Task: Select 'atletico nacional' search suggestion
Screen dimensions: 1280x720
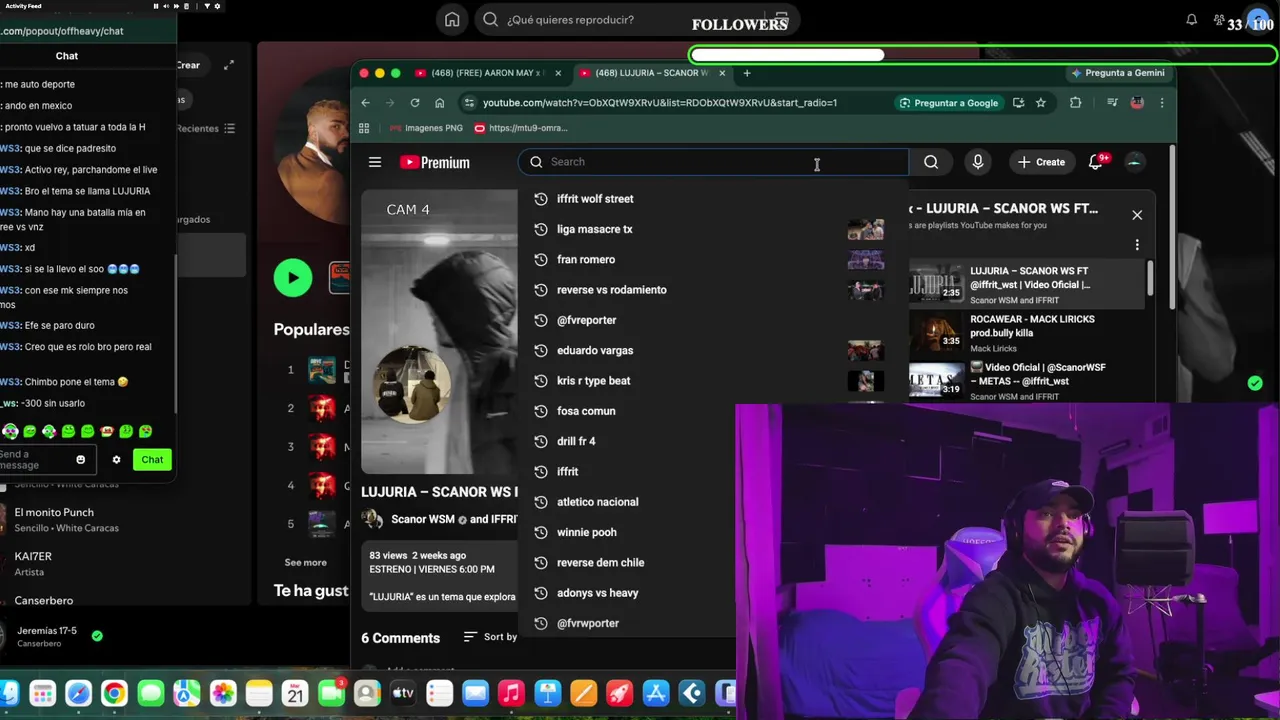Action: [627, 502]
